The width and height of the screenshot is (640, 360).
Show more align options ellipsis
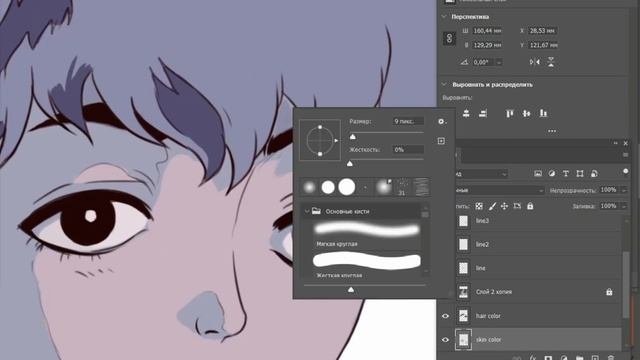click(x=552, y=131)
